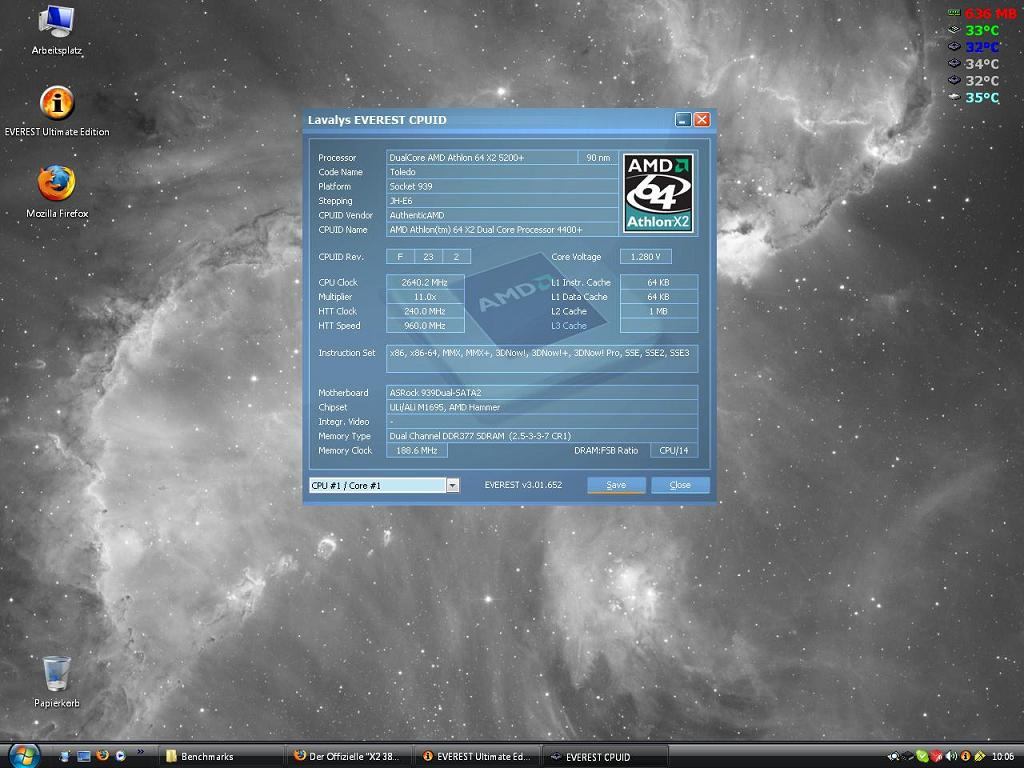
Task: Click CPUID Name Processor 4400+ field
Action: pos(502,229)
